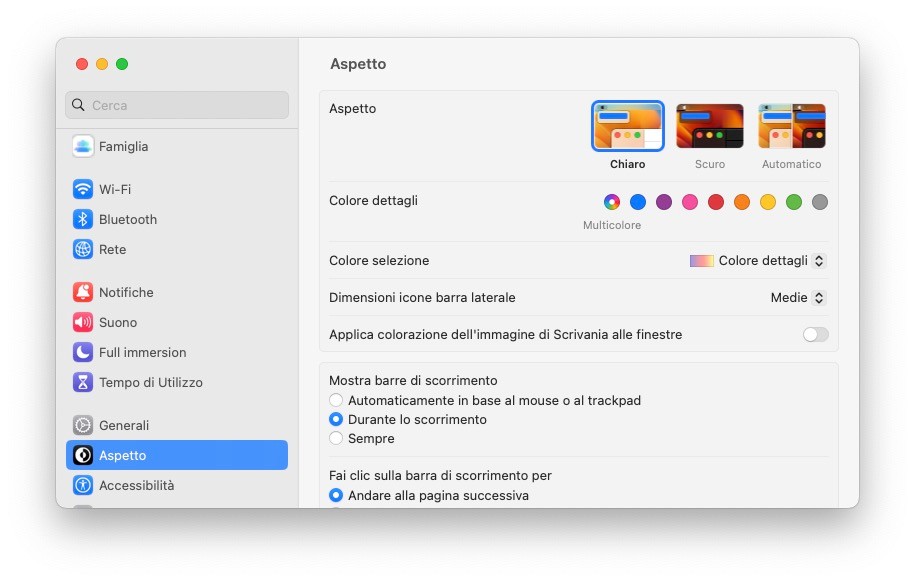The height and width of the screenshot is (582, 915).
Task: Click the Cerca search field
Action: click(177, 105)
